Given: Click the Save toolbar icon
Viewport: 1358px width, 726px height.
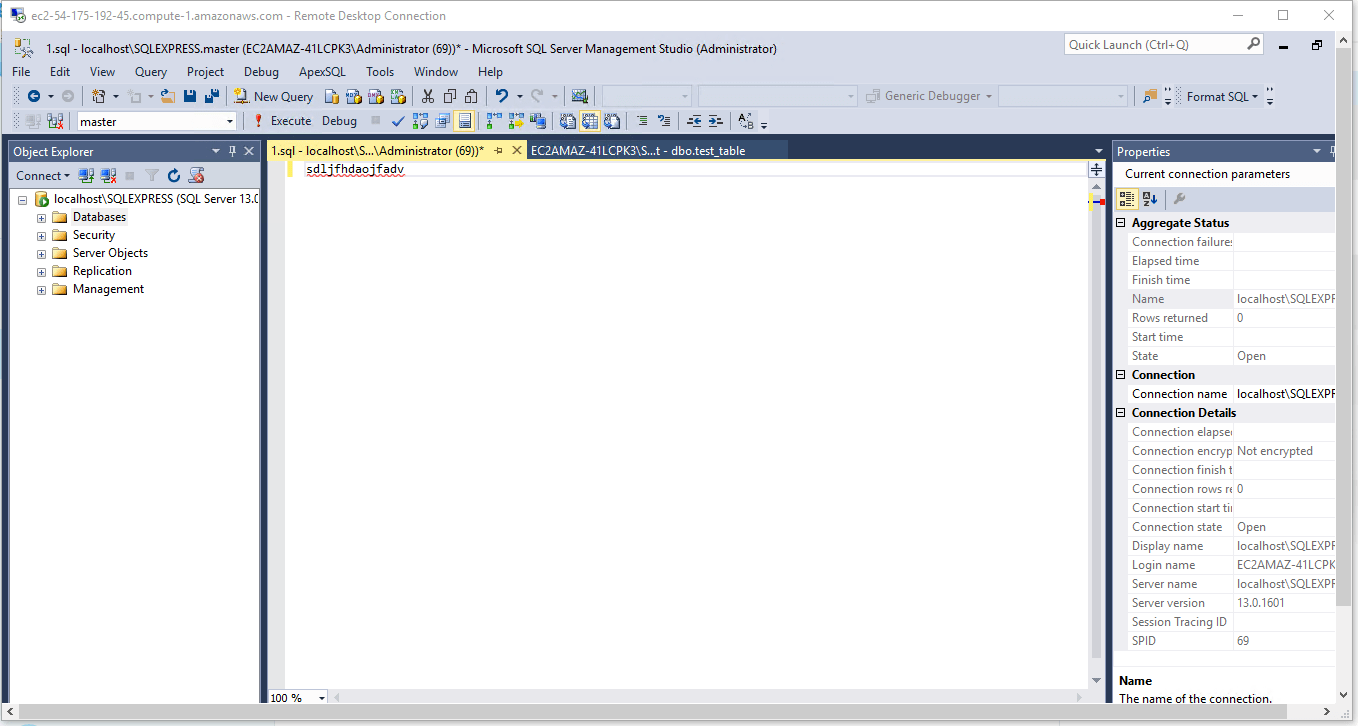Looking at the screenshot, I should pyautogui.click(x=190, y=96).
